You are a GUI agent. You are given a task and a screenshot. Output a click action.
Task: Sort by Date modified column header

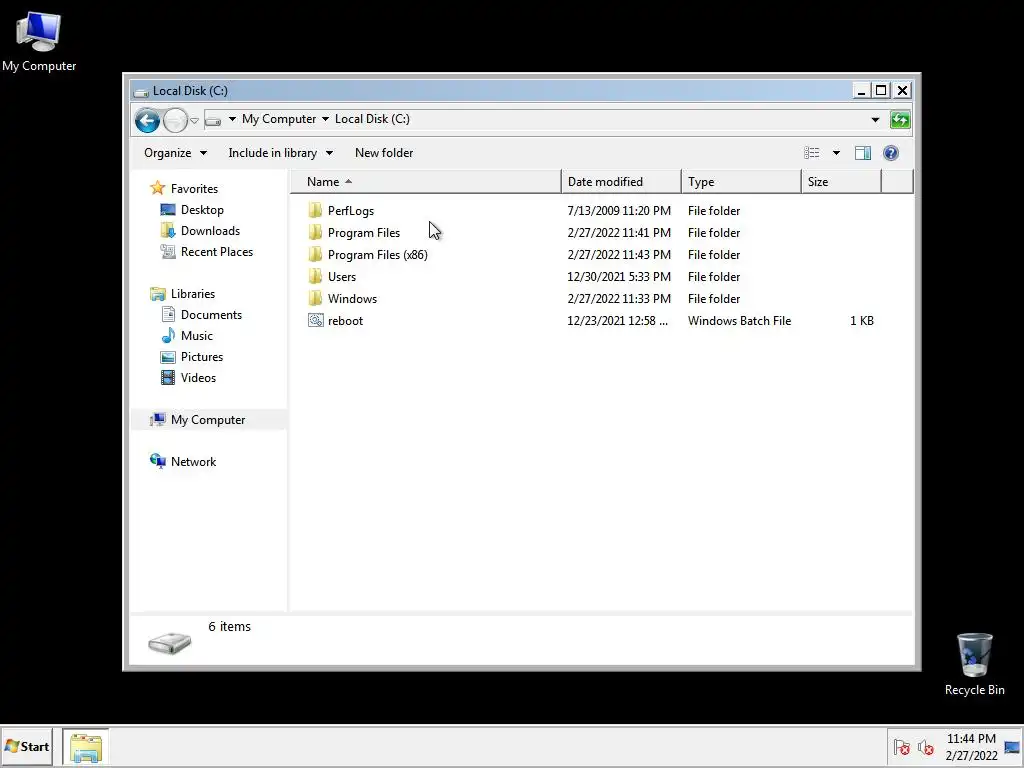621,182
